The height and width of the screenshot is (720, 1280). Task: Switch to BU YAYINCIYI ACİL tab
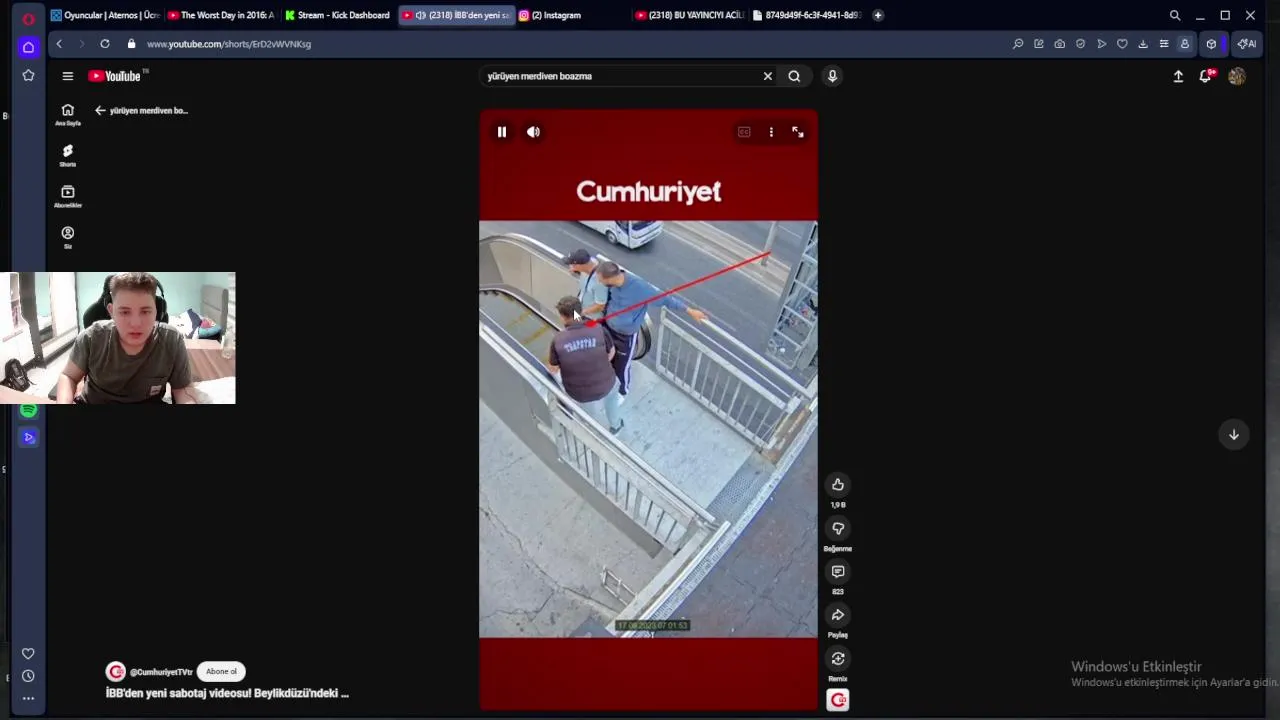coord(690,15)
